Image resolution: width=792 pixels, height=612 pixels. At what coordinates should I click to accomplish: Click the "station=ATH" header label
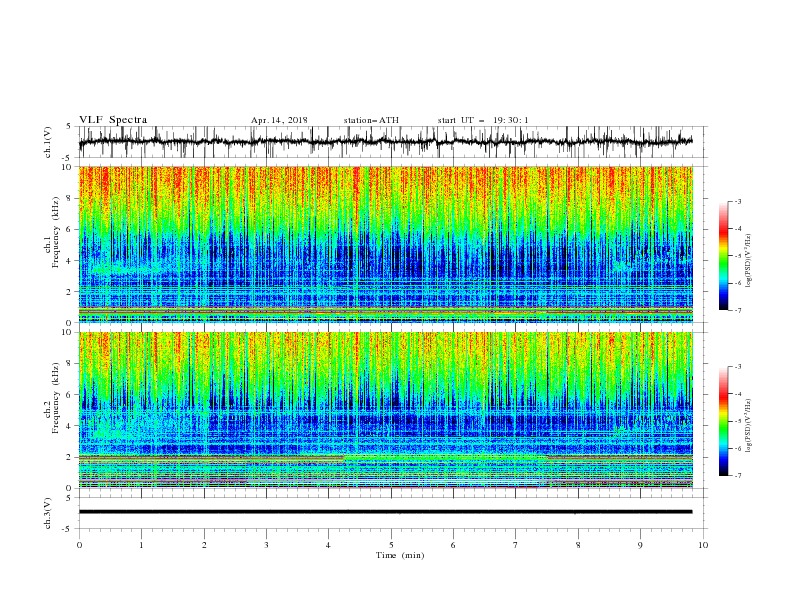click(x=371, y=120)
